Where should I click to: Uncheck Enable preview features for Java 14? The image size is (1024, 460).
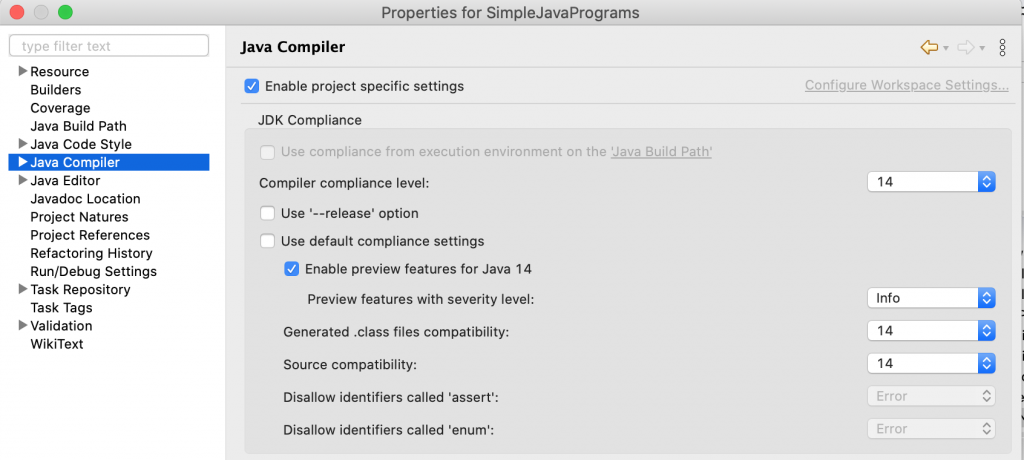(292, 268)
